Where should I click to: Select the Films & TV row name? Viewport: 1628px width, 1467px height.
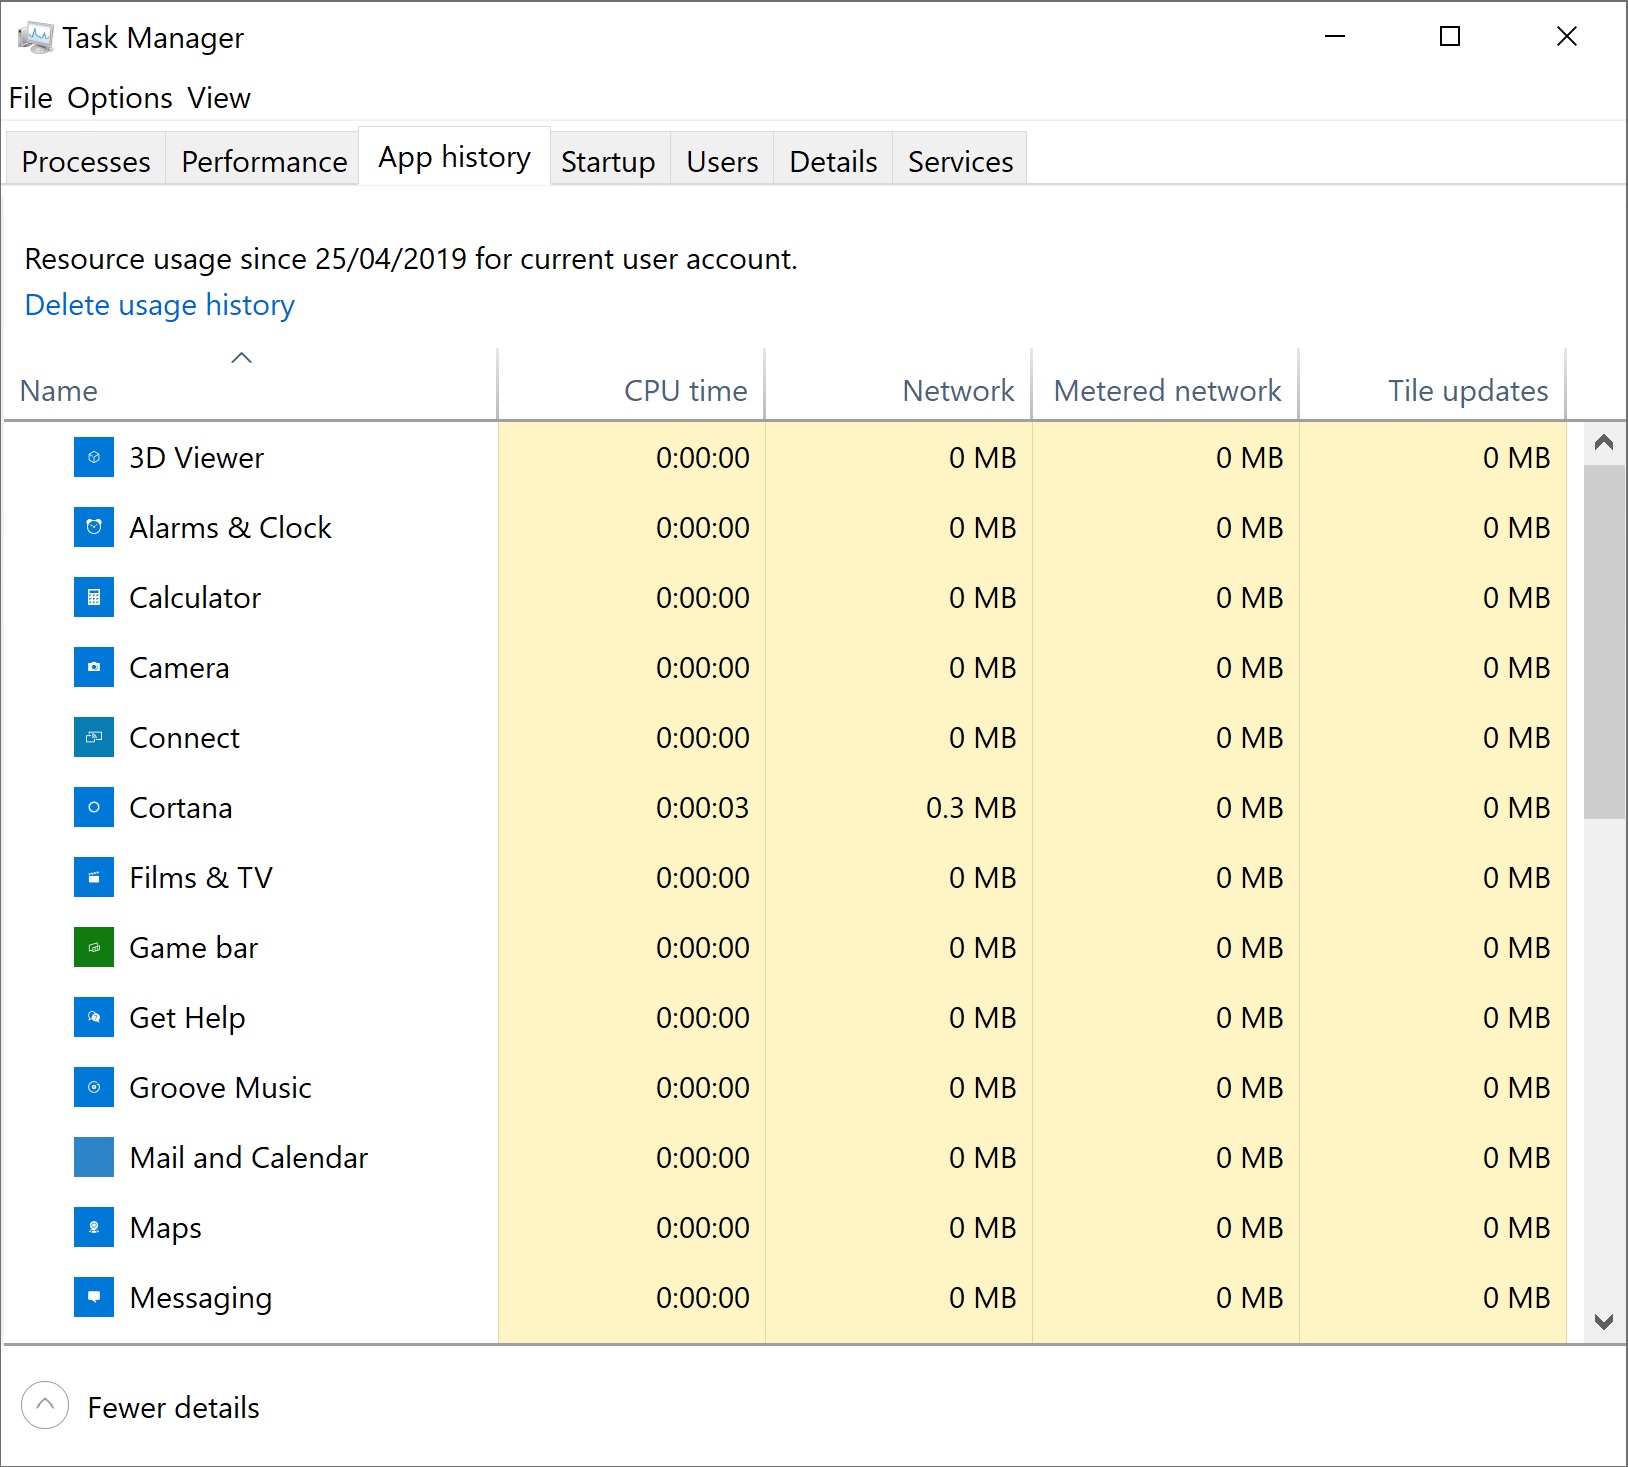(201, 877)
